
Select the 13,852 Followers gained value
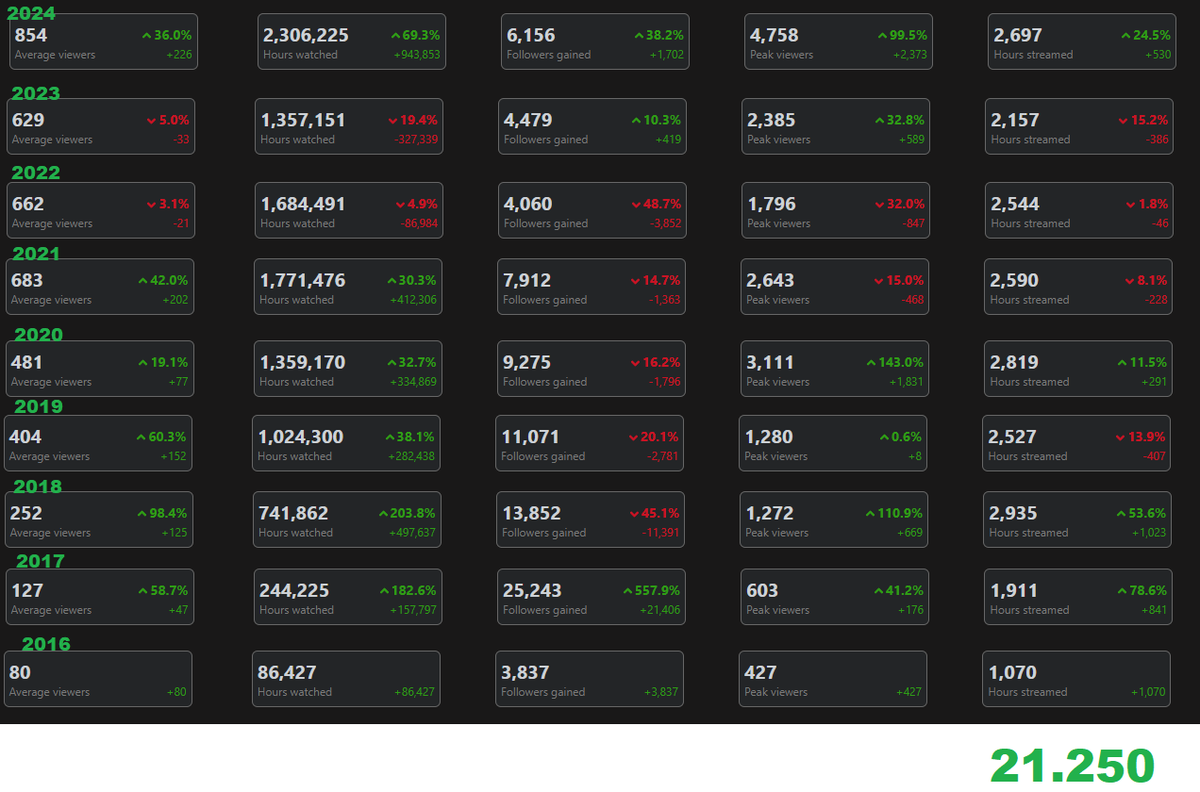pos(531,514)
